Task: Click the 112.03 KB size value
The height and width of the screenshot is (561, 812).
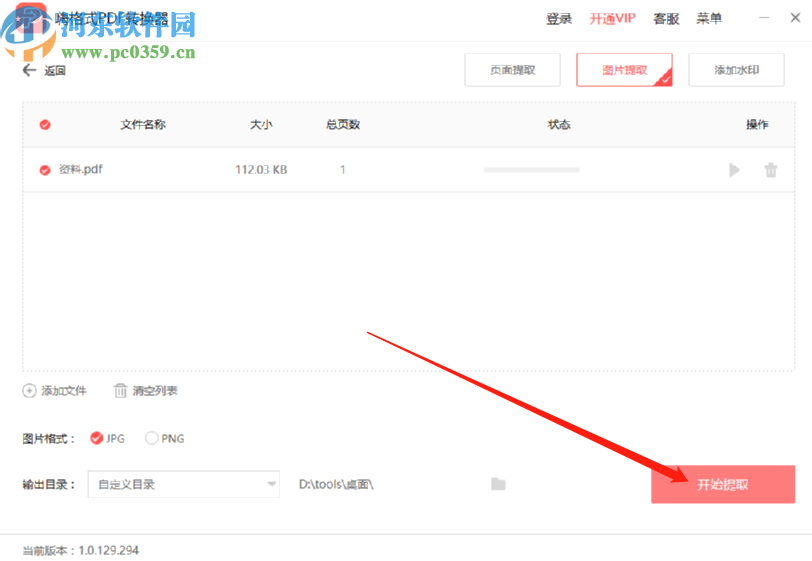Action: tap(261, 170)
